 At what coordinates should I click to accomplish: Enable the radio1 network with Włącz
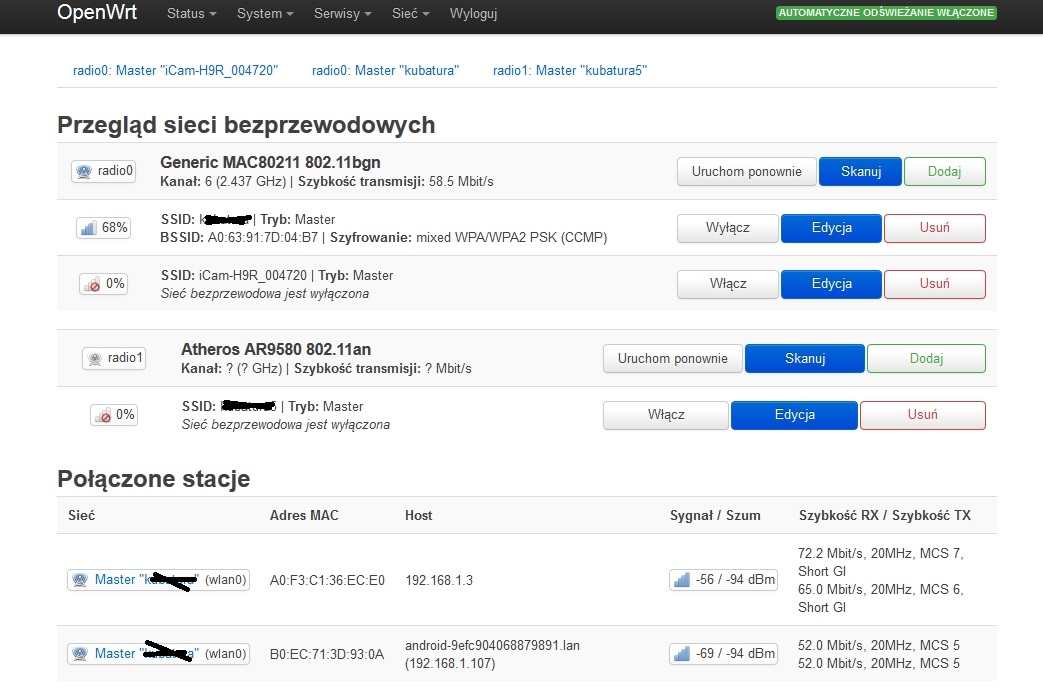click(x=665, y=414)
